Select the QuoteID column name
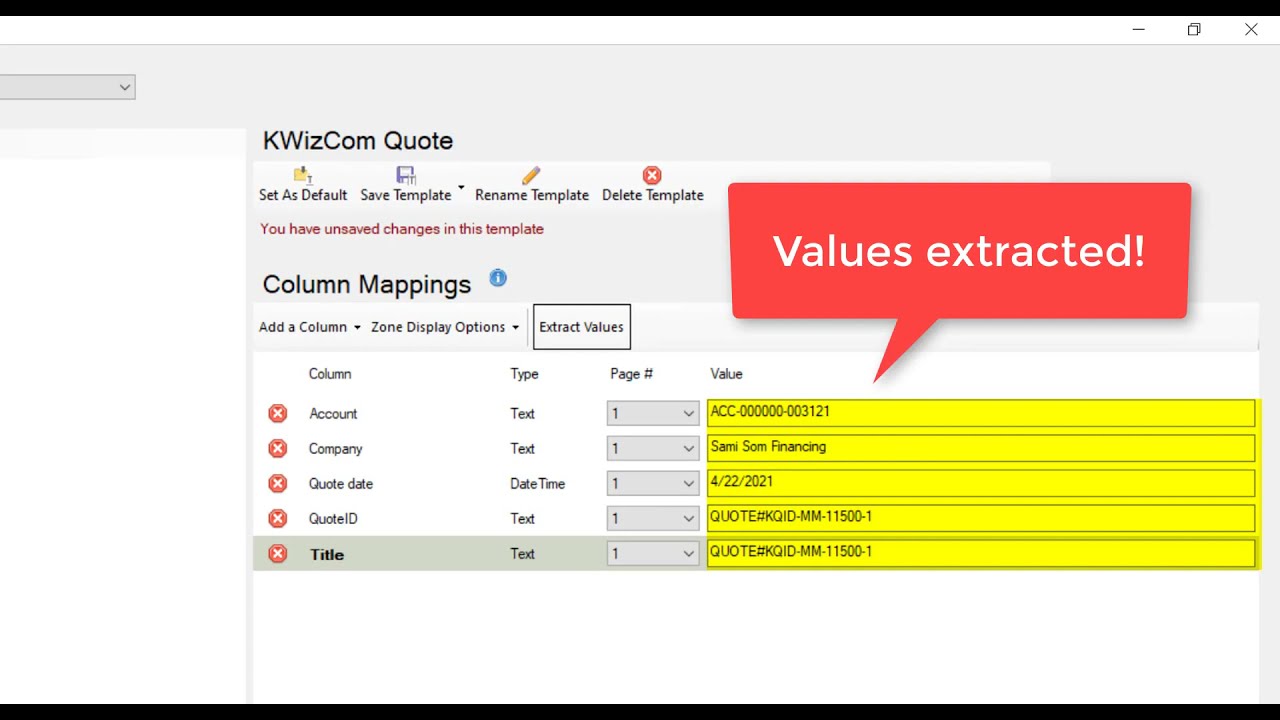This screenshot has width=1280, height=720. (x=333, y=519)
